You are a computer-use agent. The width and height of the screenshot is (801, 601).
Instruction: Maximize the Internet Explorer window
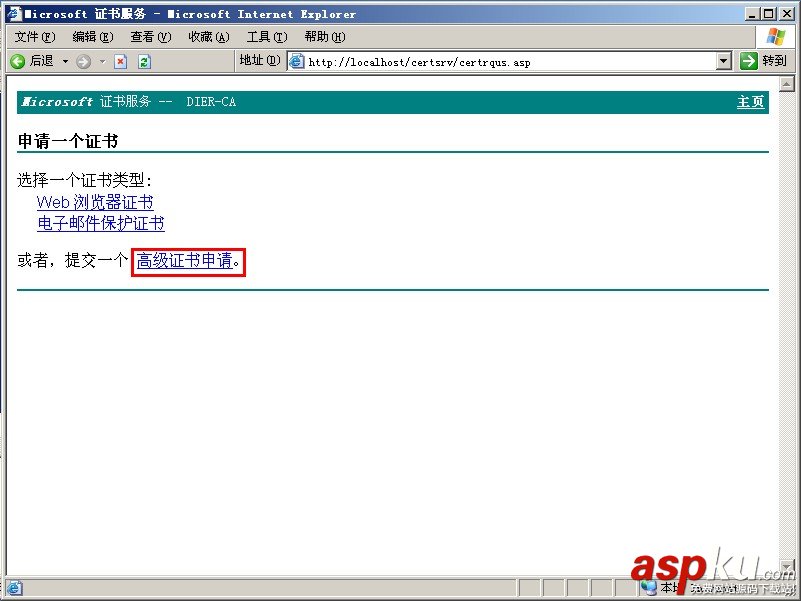tap(768, 14)
